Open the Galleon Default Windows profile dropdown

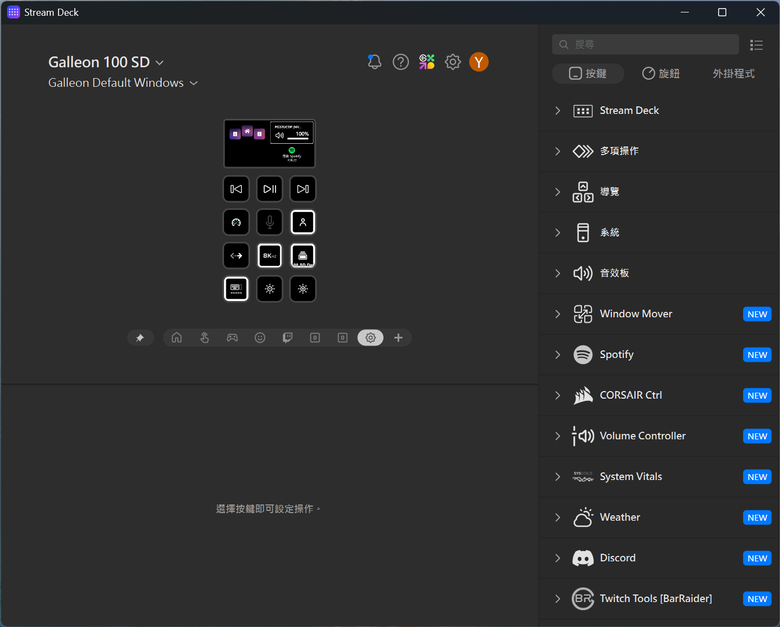point(123,83)
